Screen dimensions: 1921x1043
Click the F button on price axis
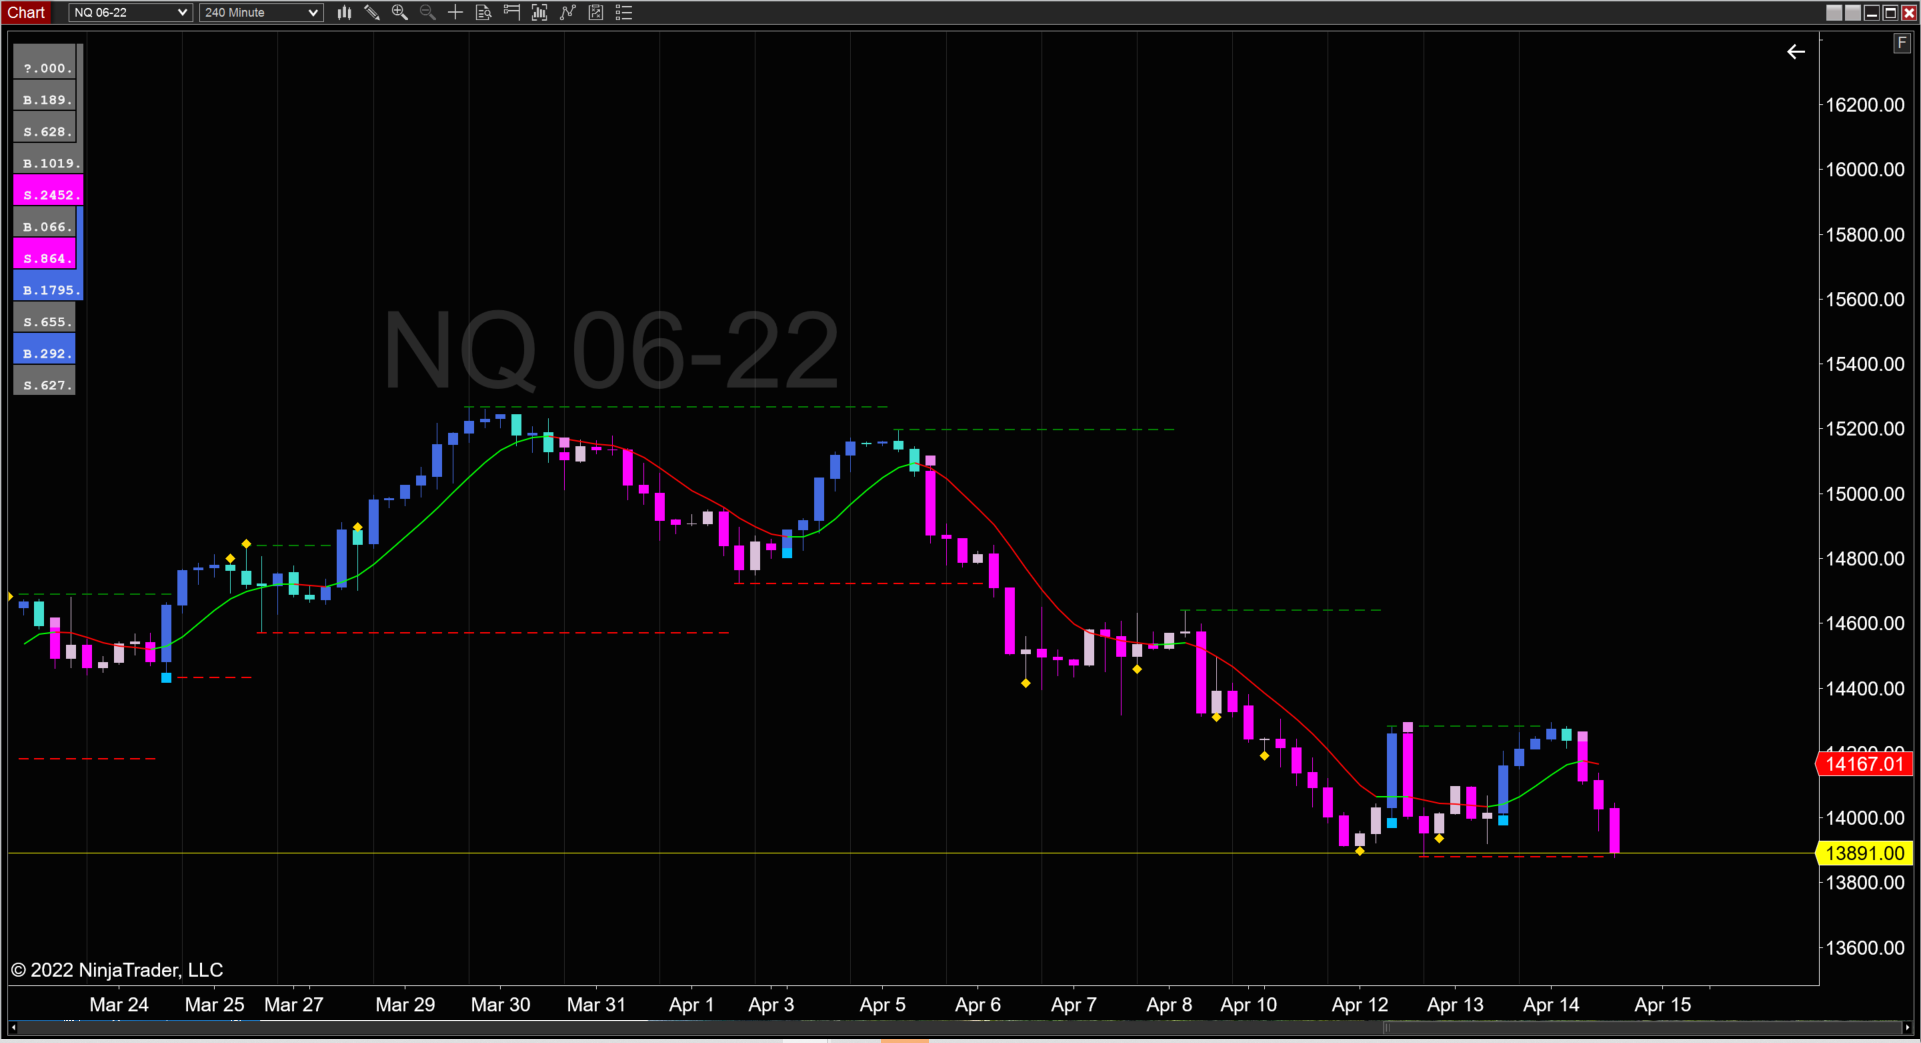pyautogui.click(x=1901, y=43)
